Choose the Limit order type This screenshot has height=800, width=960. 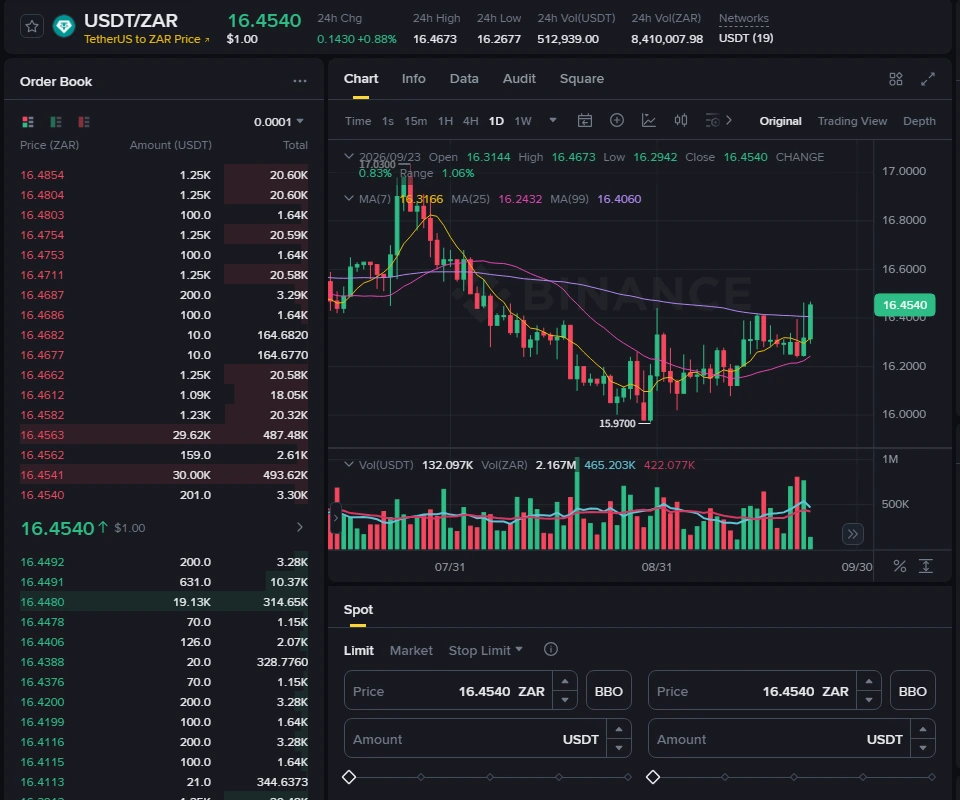pyautogui.click(x=358, y=650)
